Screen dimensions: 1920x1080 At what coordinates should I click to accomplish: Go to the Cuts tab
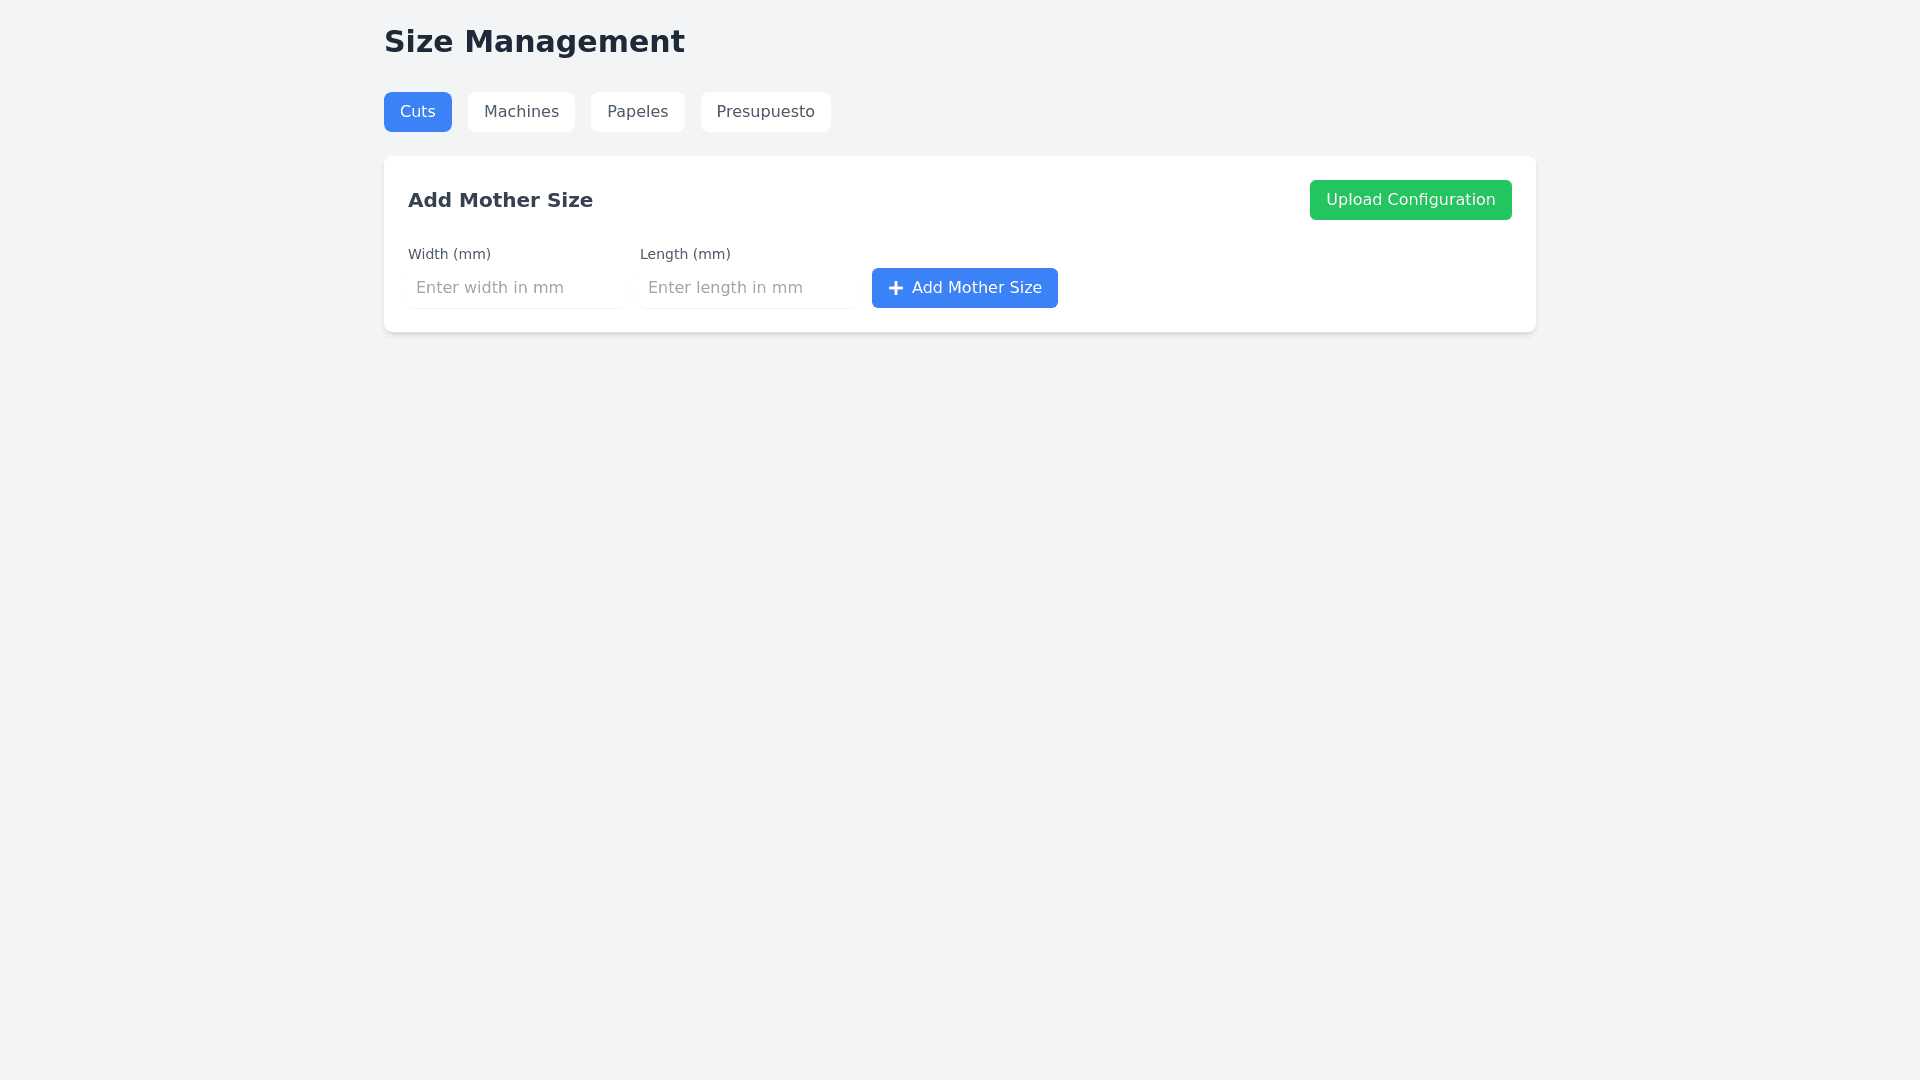pos(417,112)
